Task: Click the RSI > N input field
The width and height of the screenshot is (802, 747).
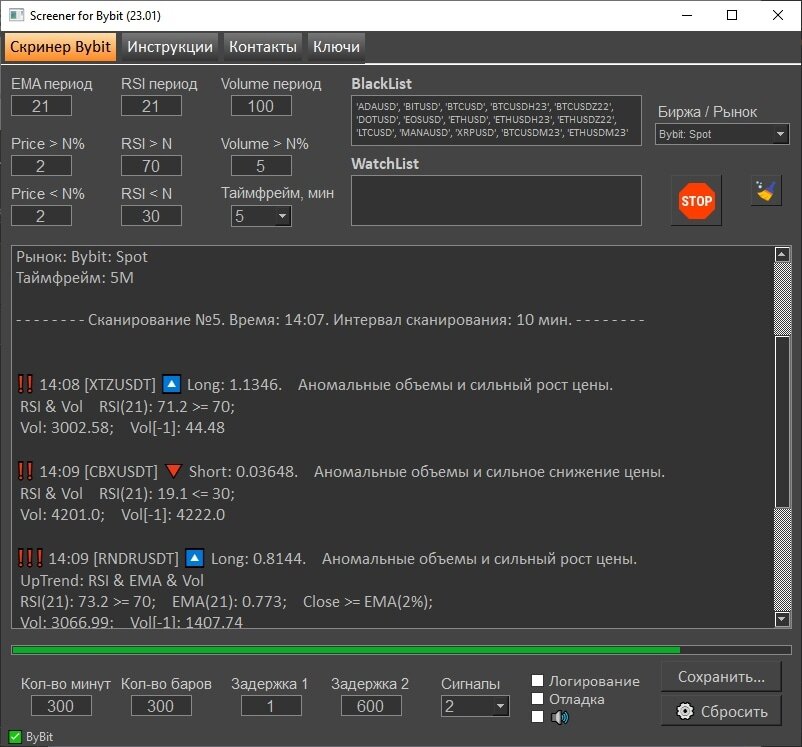Action: [x=151, y=166]
